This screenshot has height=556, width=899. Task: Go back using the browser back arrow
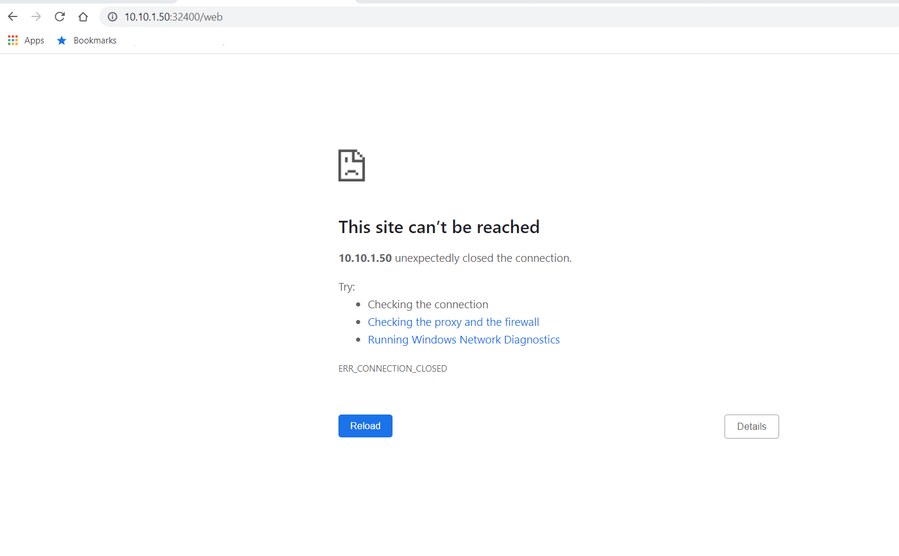tap(13, 17)
